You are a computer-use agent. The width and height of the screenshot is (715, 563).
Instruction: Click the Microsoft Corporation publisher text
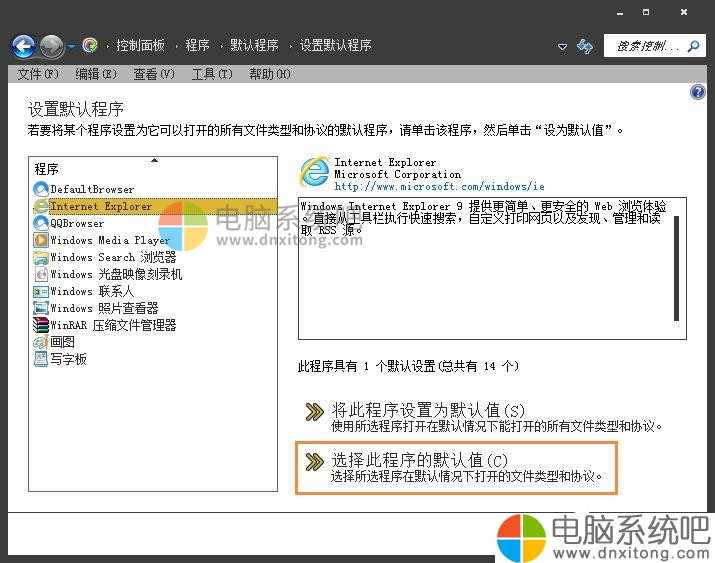[398, 174]
